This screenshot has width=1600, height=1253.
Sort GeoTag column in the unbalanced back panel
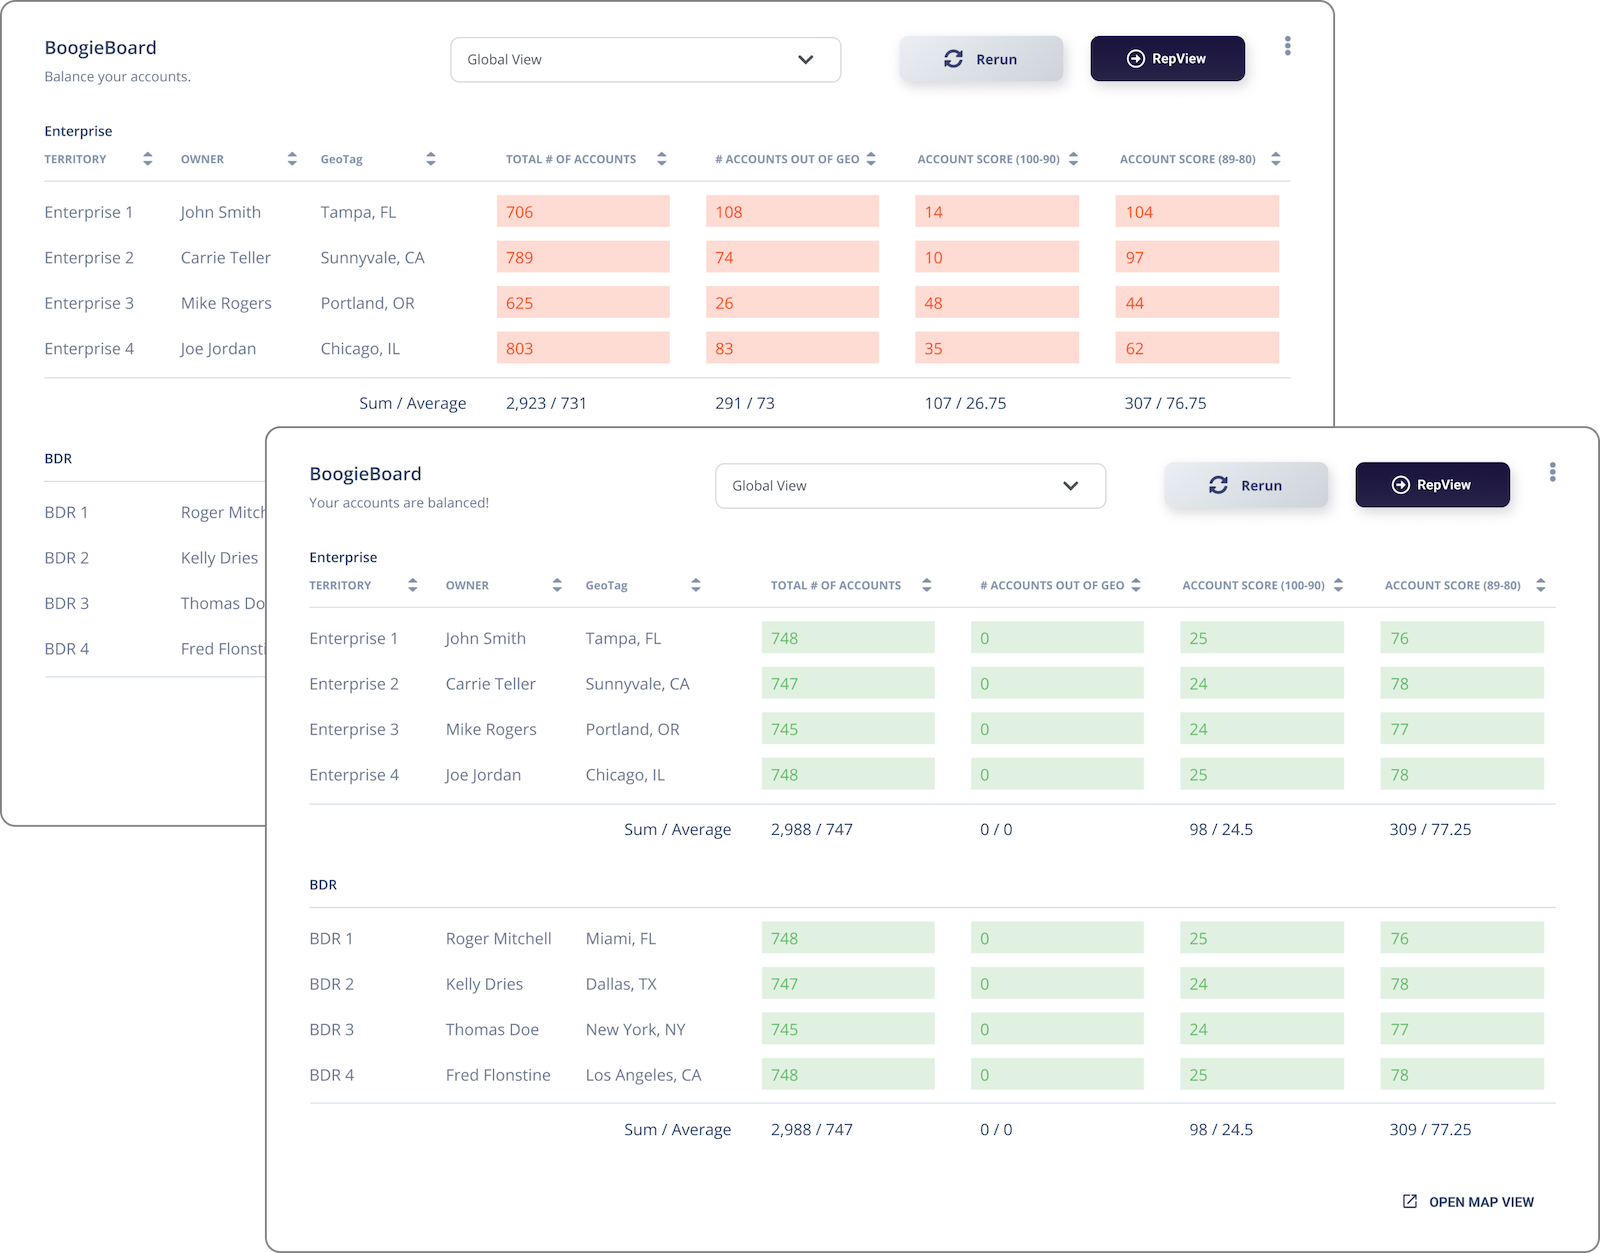point(430,160)
